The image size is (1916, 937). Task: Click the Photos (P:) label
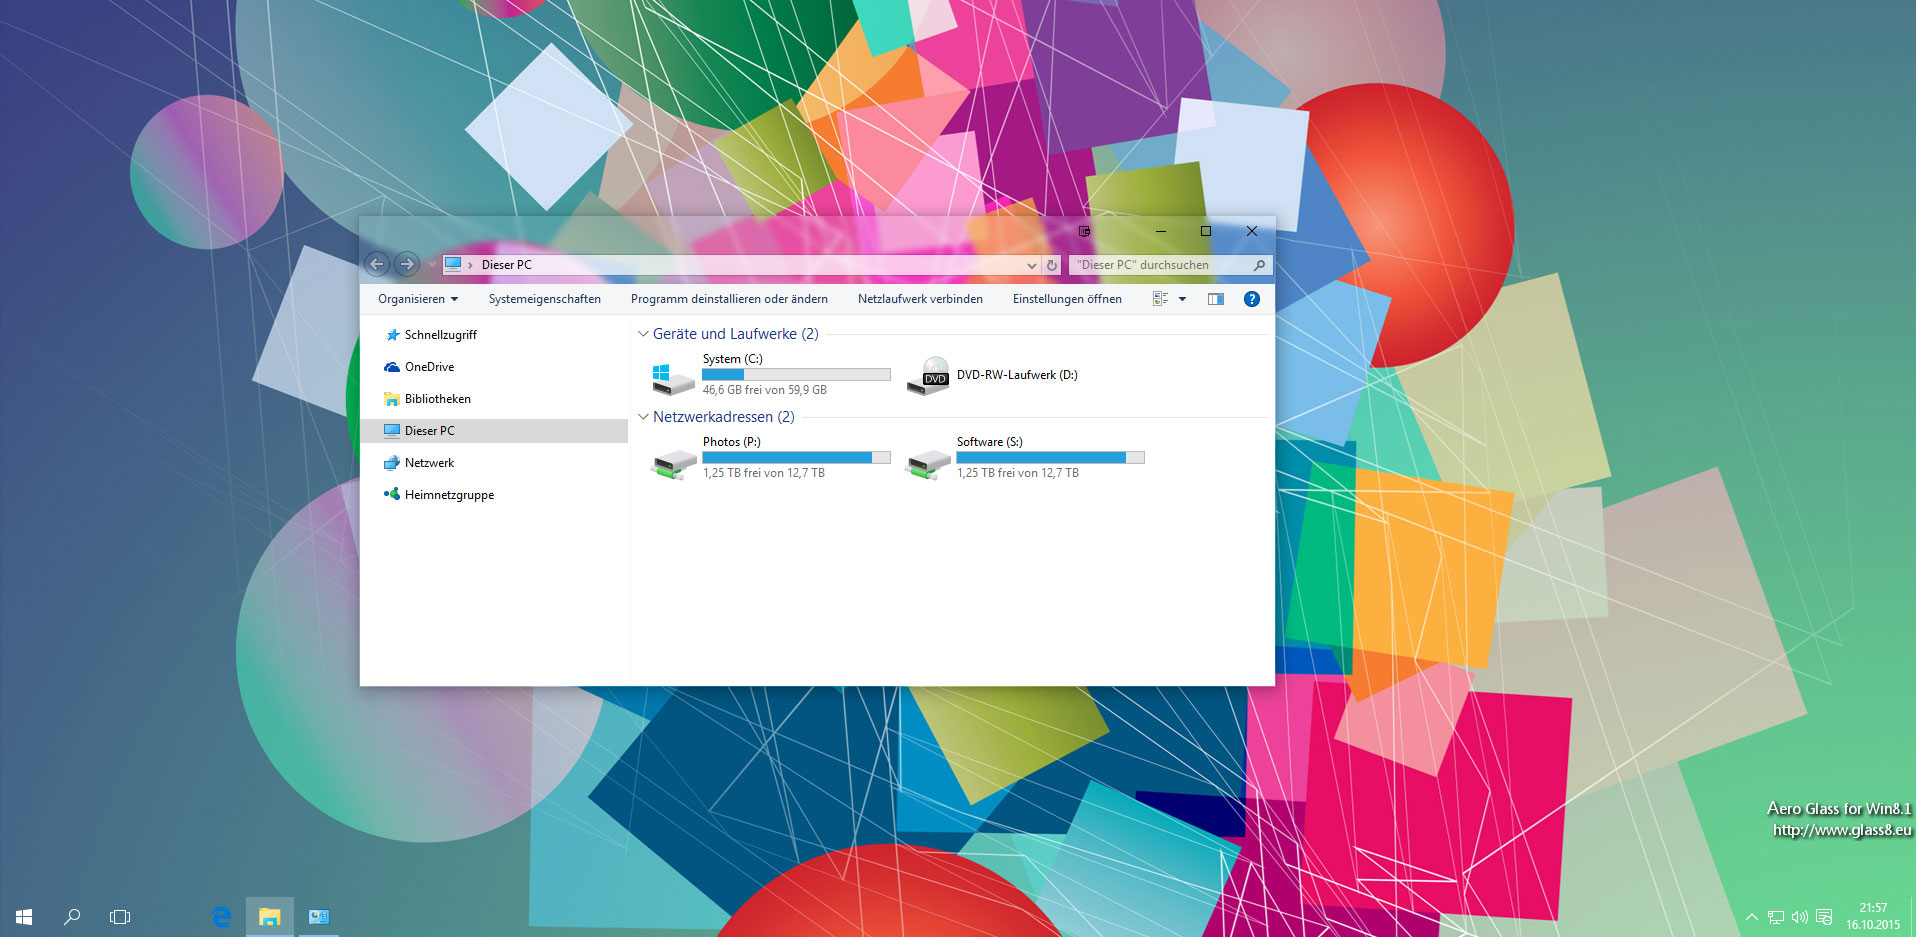731,442
